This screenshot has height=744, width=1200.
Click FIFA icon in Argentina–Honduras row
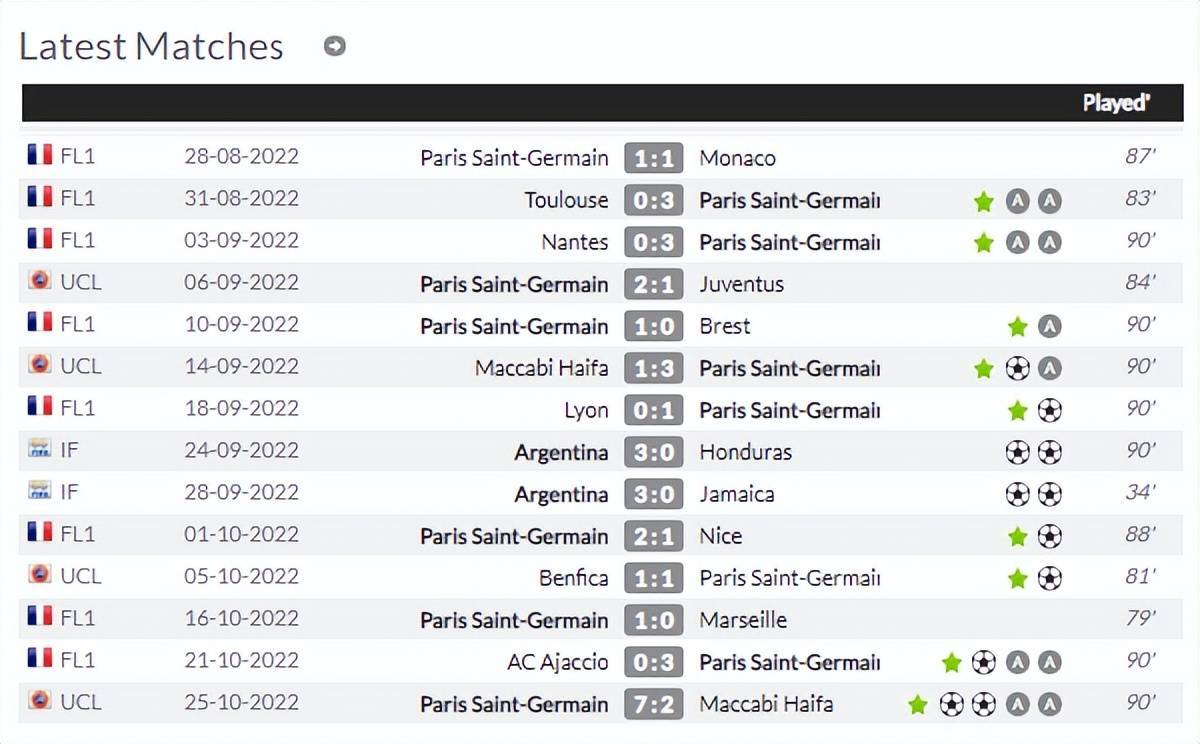(40, 449)
